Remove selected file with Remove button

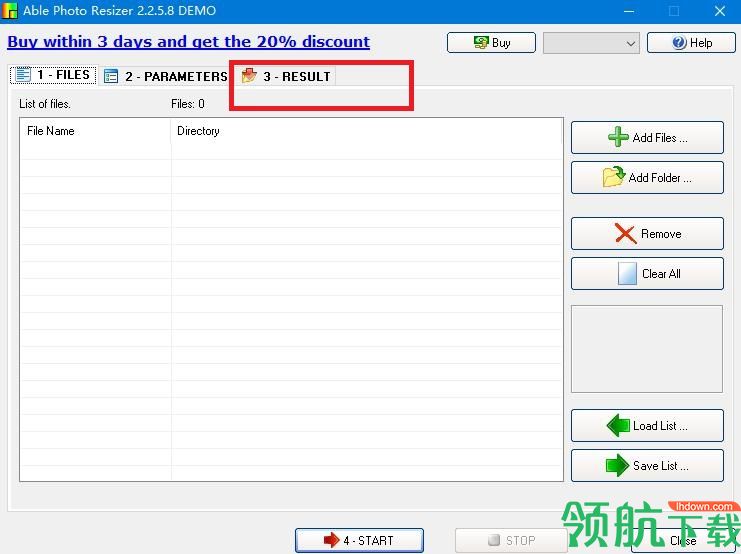point(647,234)
